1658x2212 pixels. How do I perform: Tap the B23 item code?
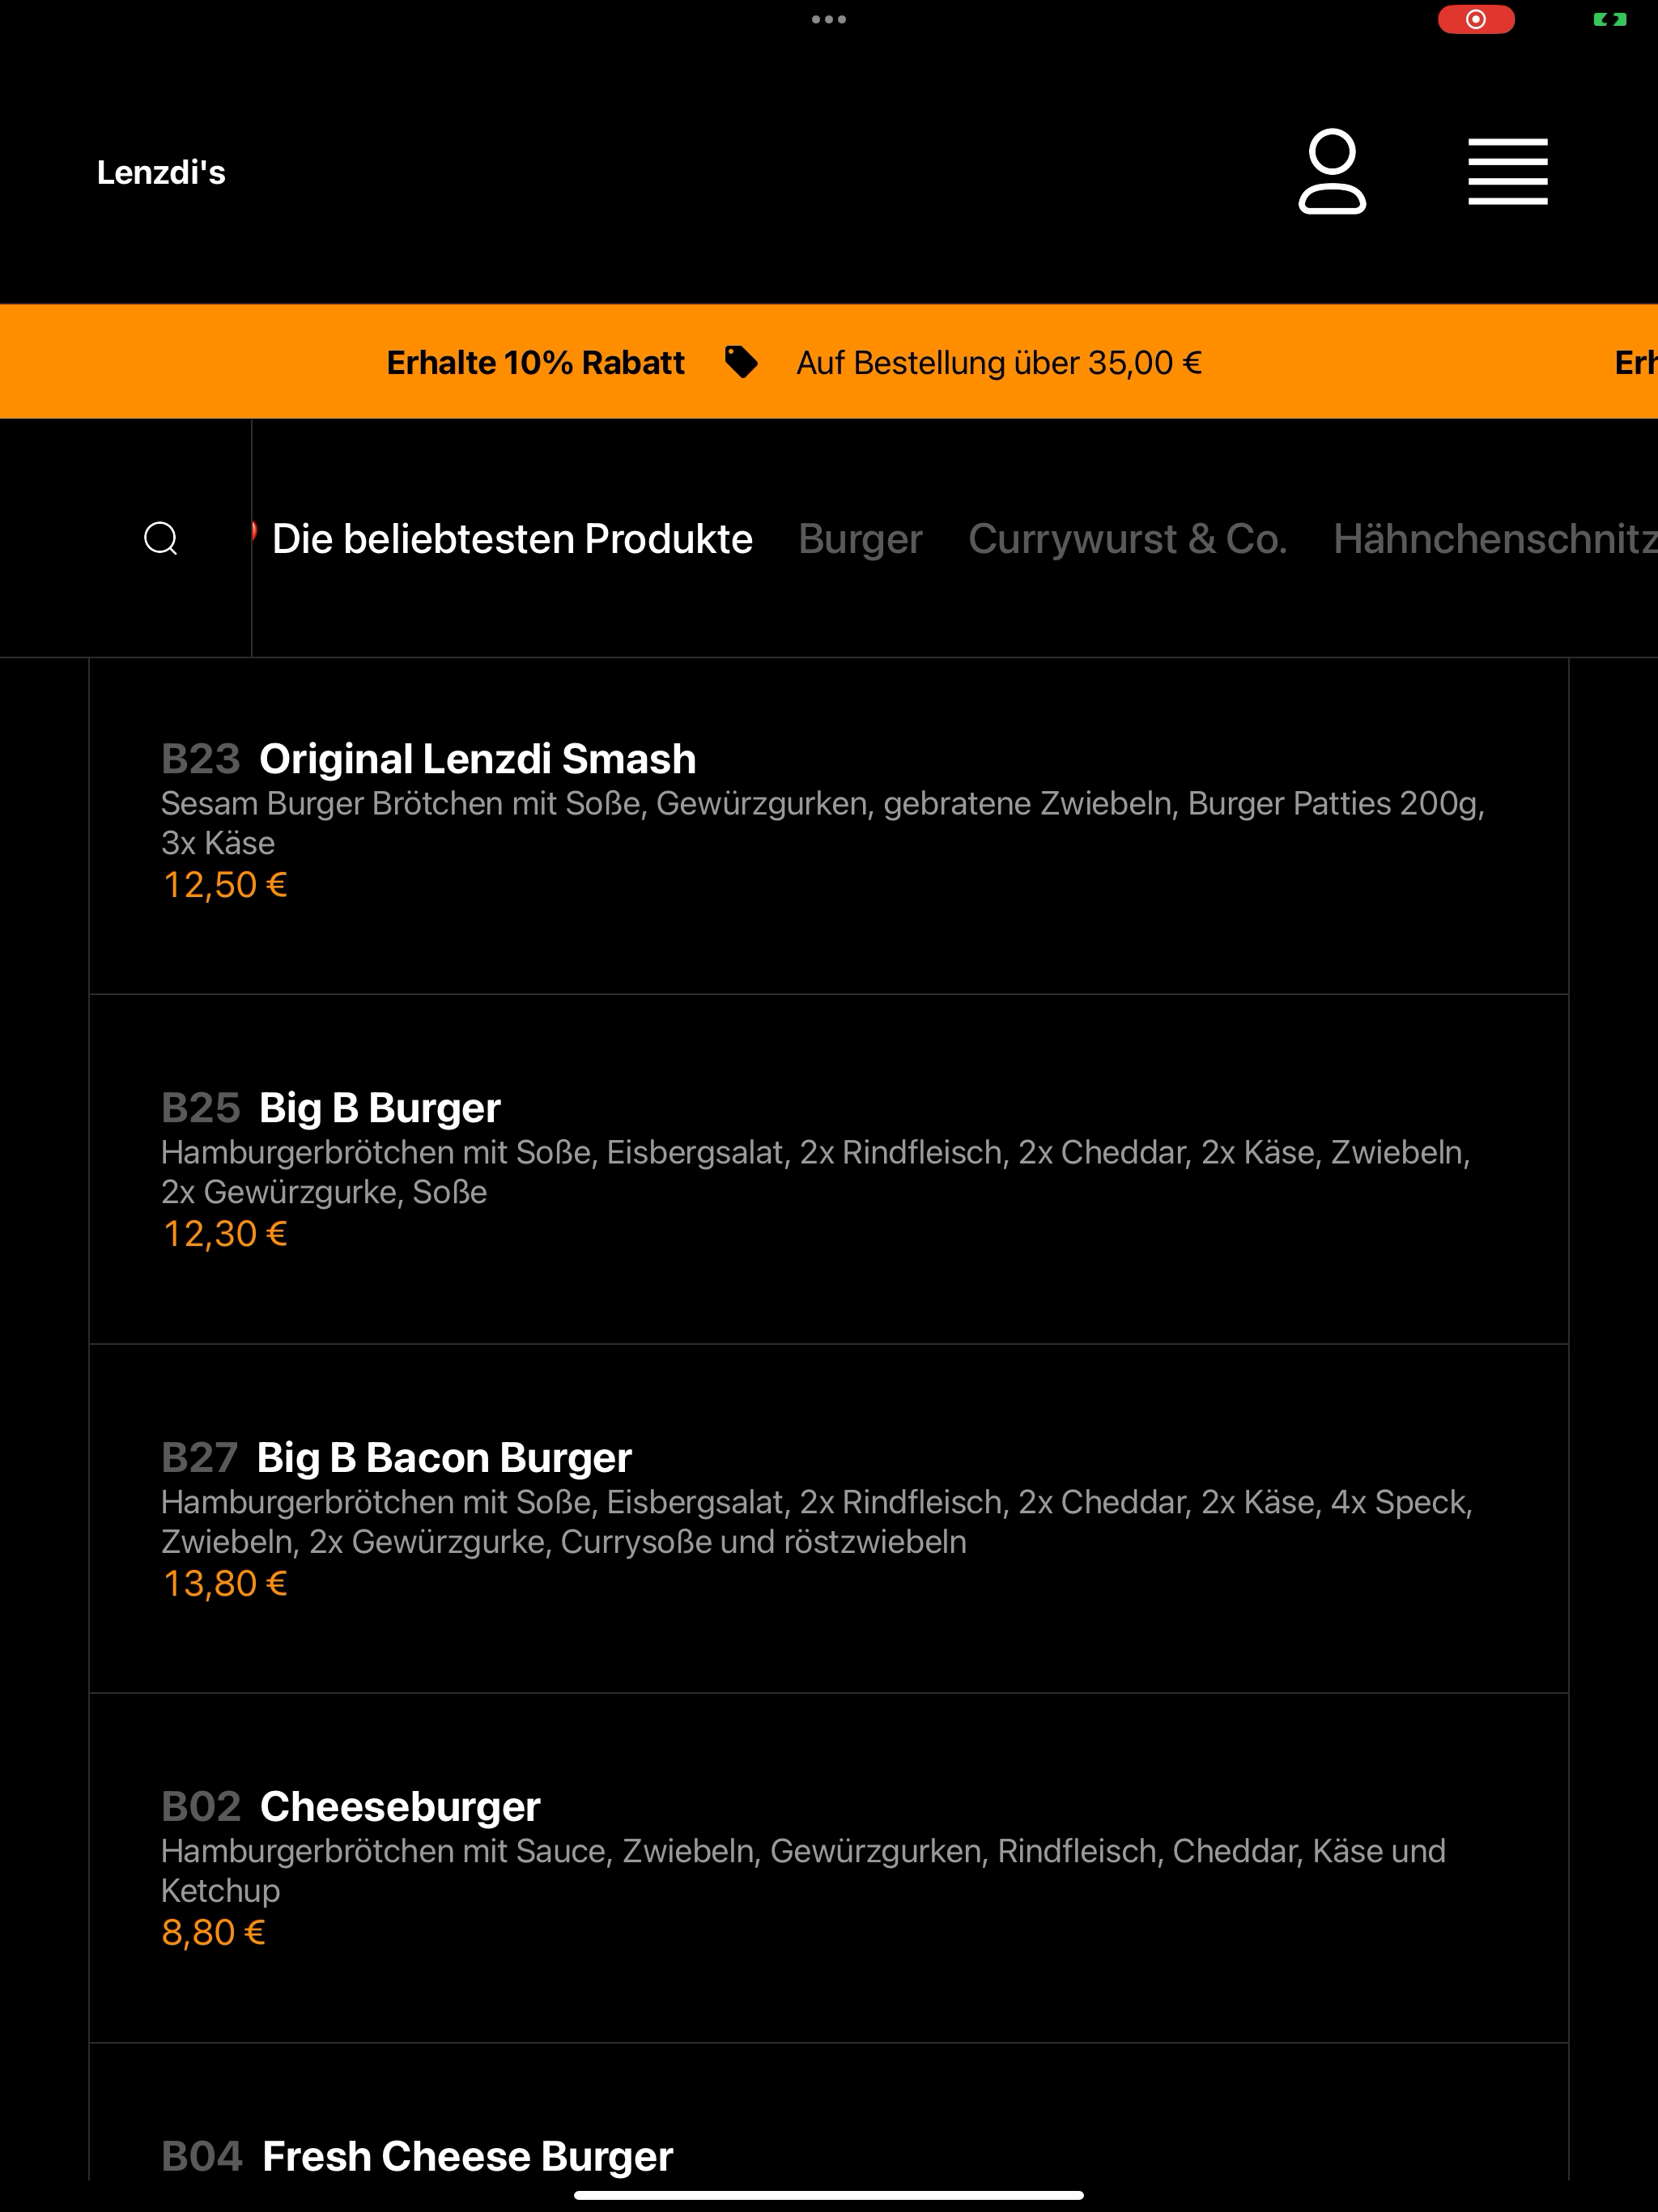click(x=201, y=759)
